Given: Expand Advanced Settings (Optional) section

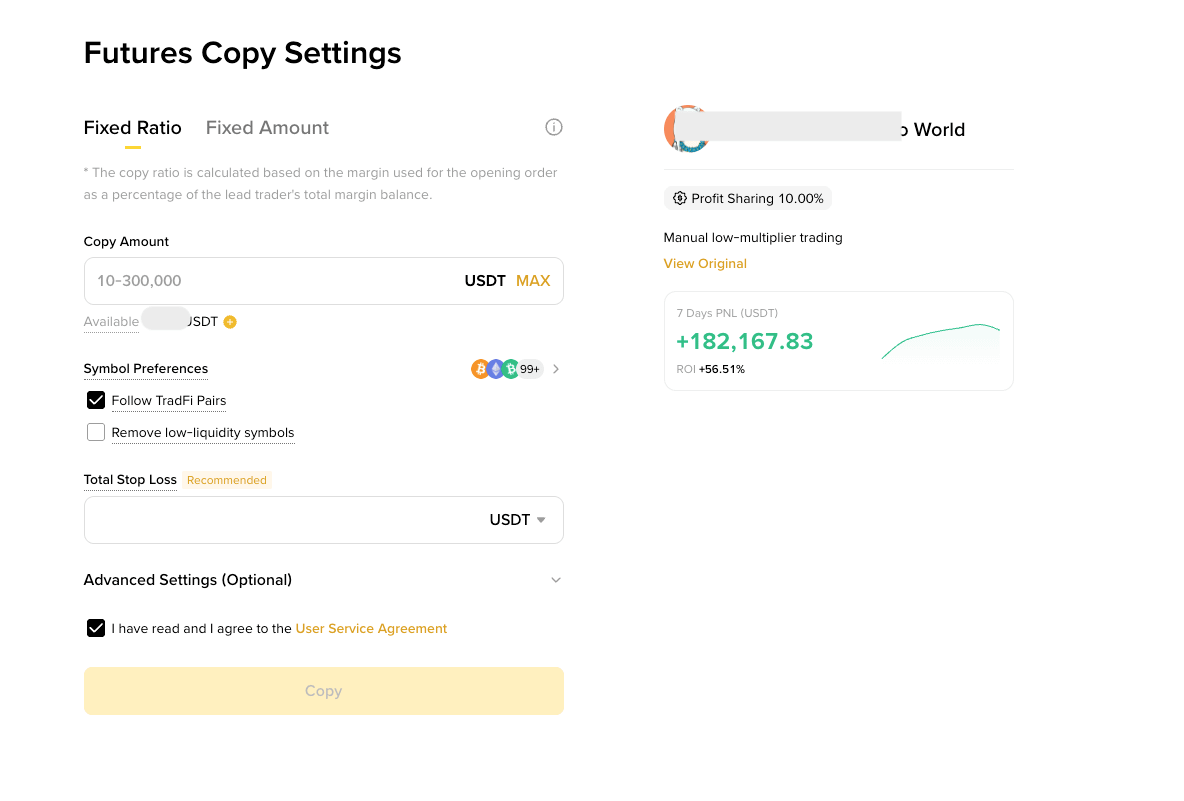Looking at the screenshot, I should 323,580.
